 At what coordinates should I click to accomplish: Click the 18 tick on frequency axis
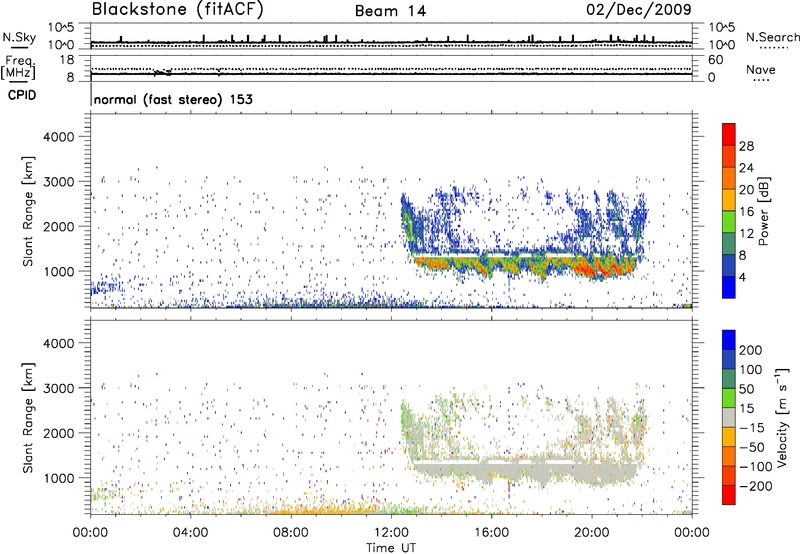click(67, 60)
